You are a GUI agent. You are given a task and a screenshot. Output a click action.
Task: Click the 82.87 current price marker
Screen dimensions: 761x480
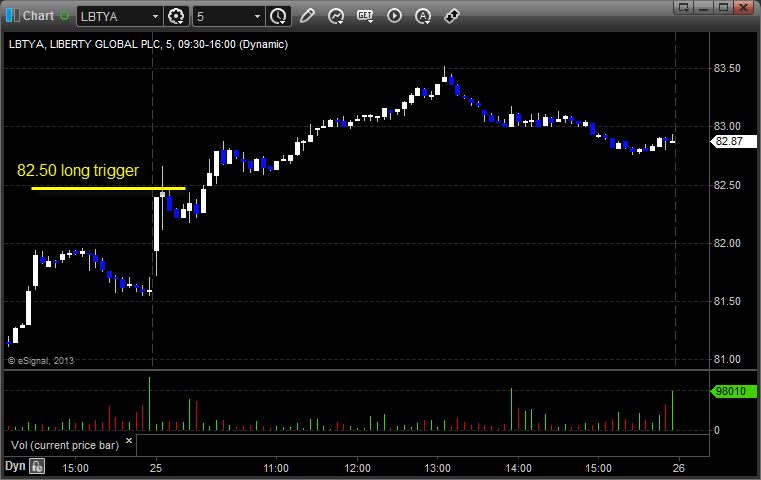(733, 141)
